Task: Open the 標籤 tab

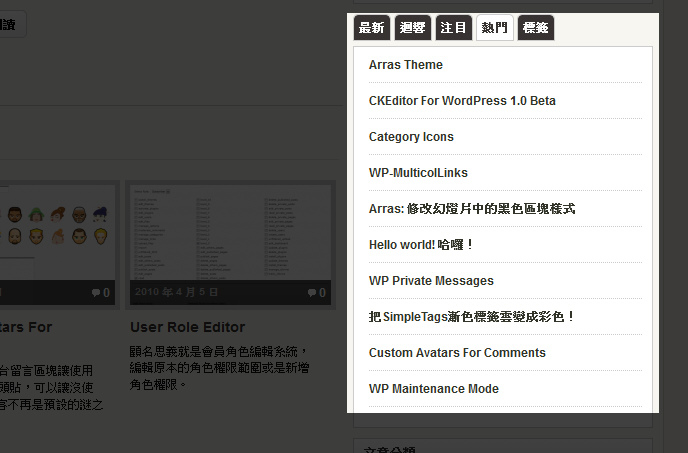Action: click(536, 28)
